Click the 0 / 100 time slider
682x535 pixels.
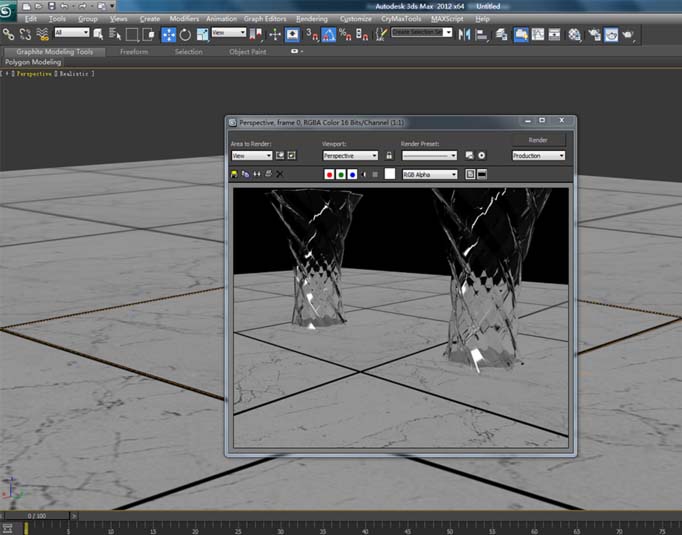coord(36,516)
